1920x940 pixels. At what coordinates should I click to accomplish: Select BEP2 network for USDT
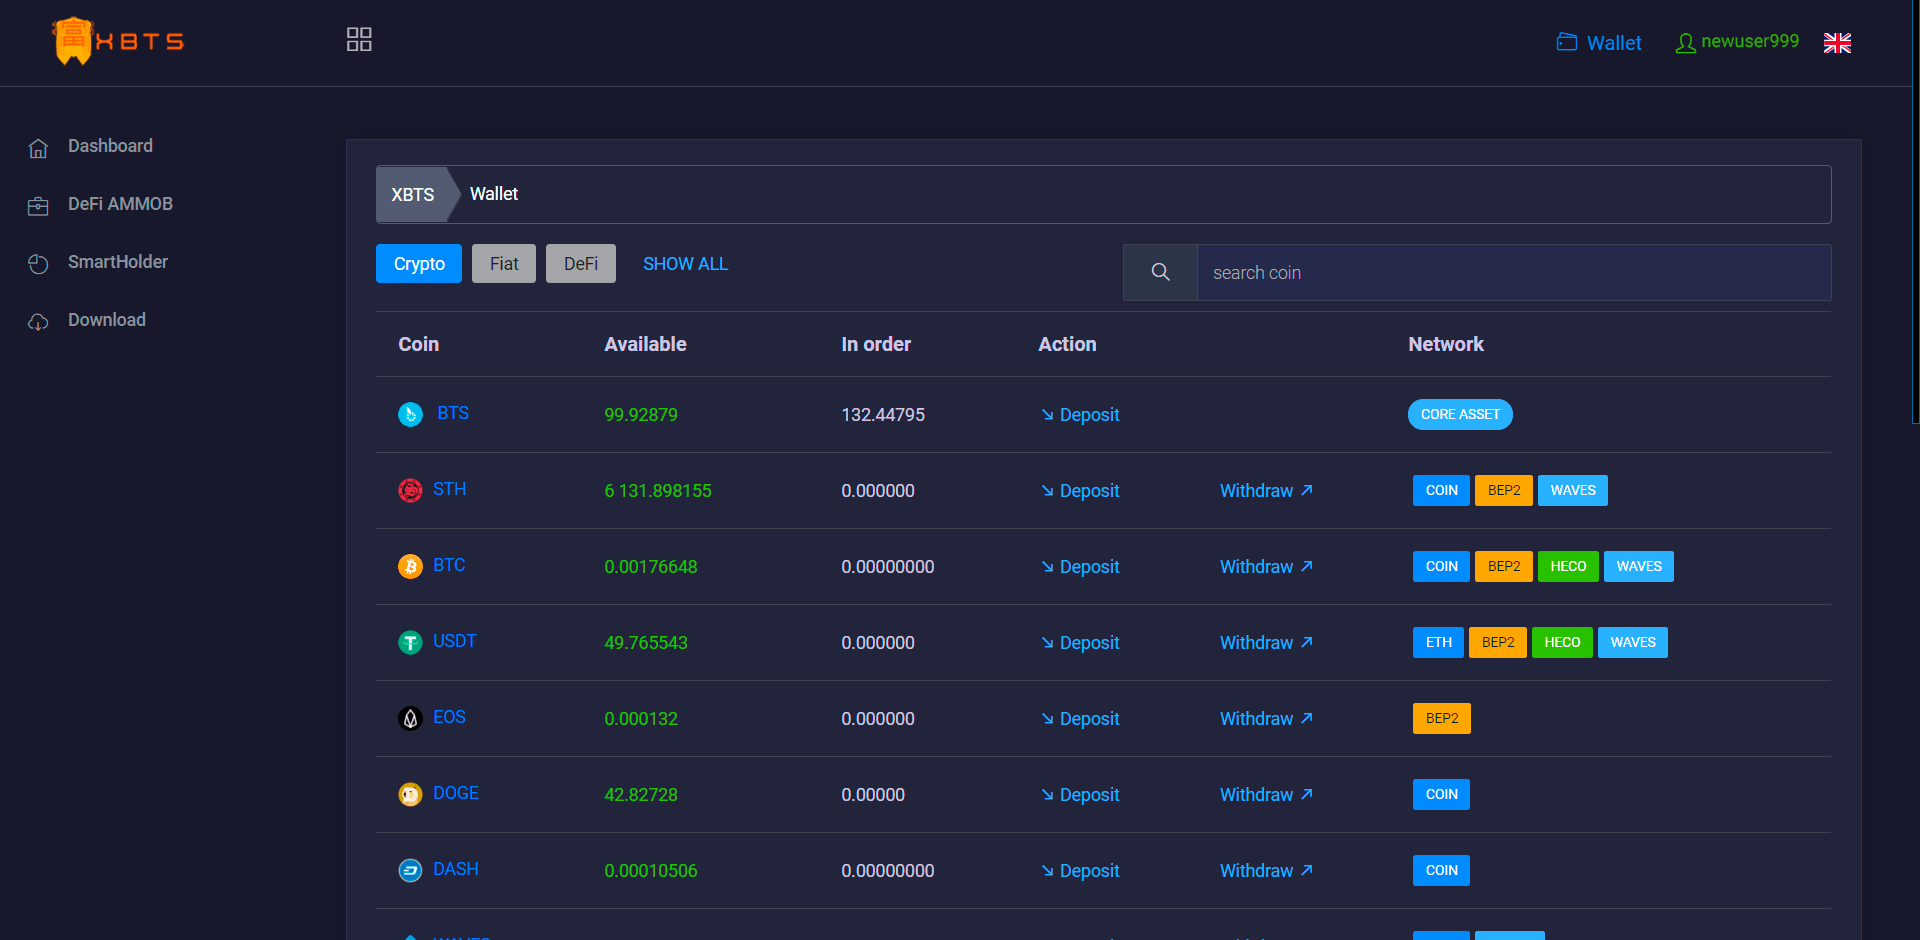click(1498, 642)
